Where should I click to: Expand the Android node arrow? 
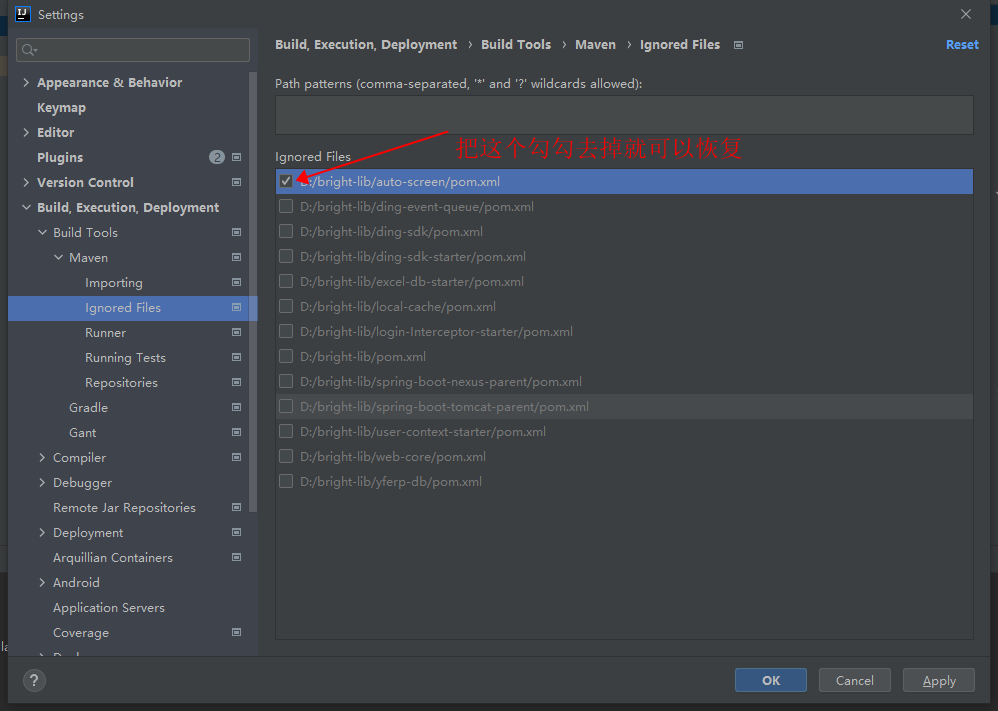pyautogui.click(x=42, y=582)
